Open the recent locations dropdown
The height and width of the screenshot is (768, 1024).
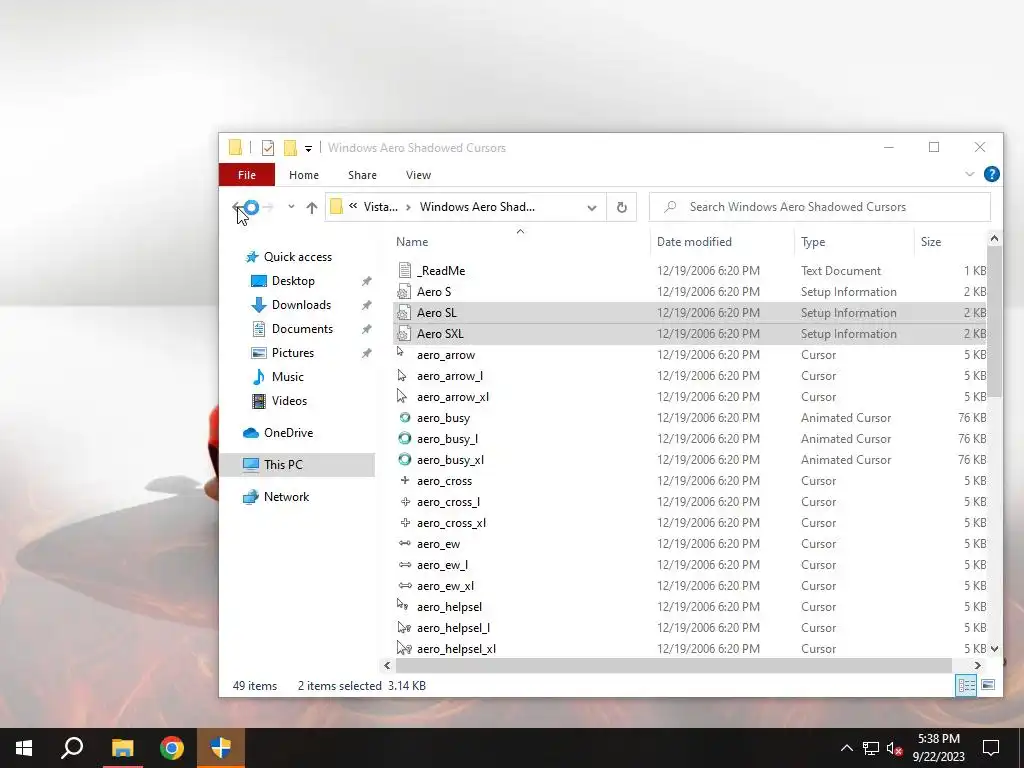[x=291, y=207]
